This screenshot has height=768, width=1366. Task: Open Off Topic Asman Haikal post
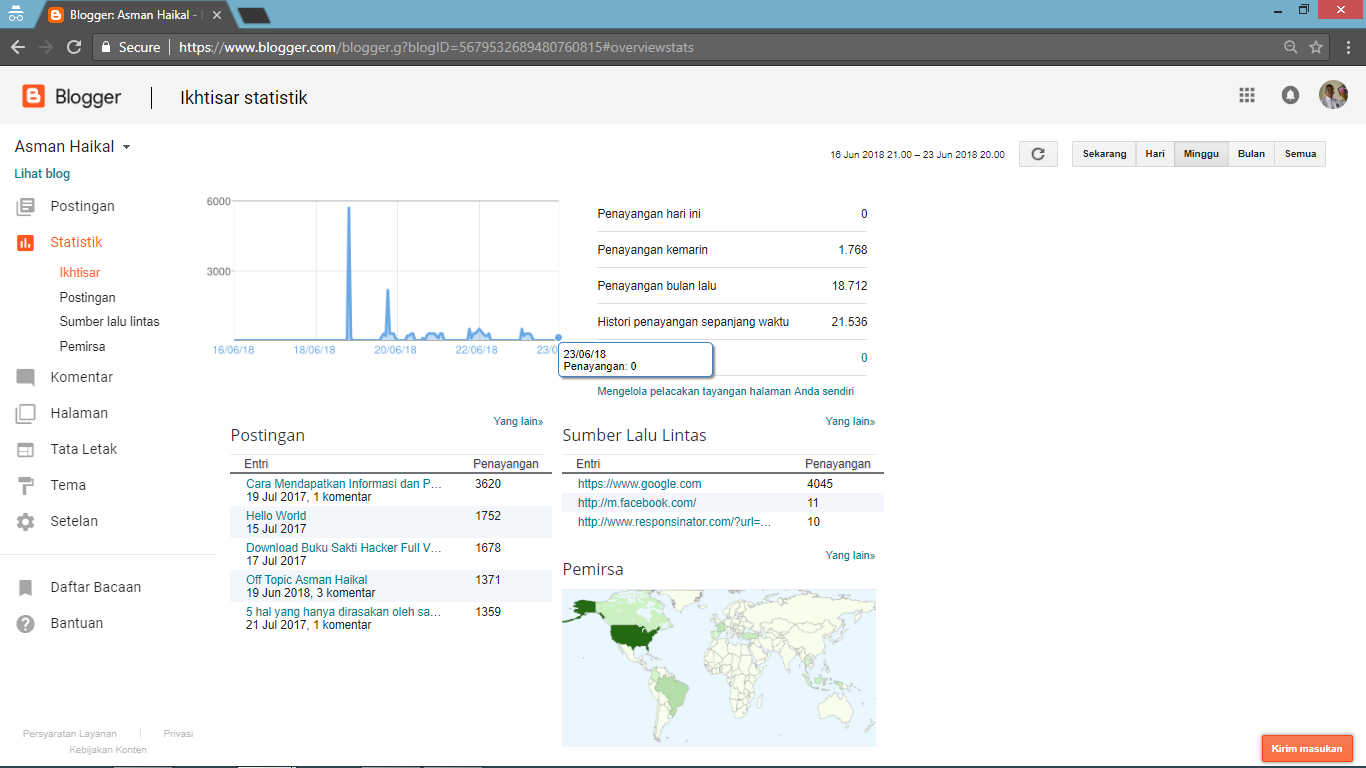pyautogui.click(x=307, y=580)
